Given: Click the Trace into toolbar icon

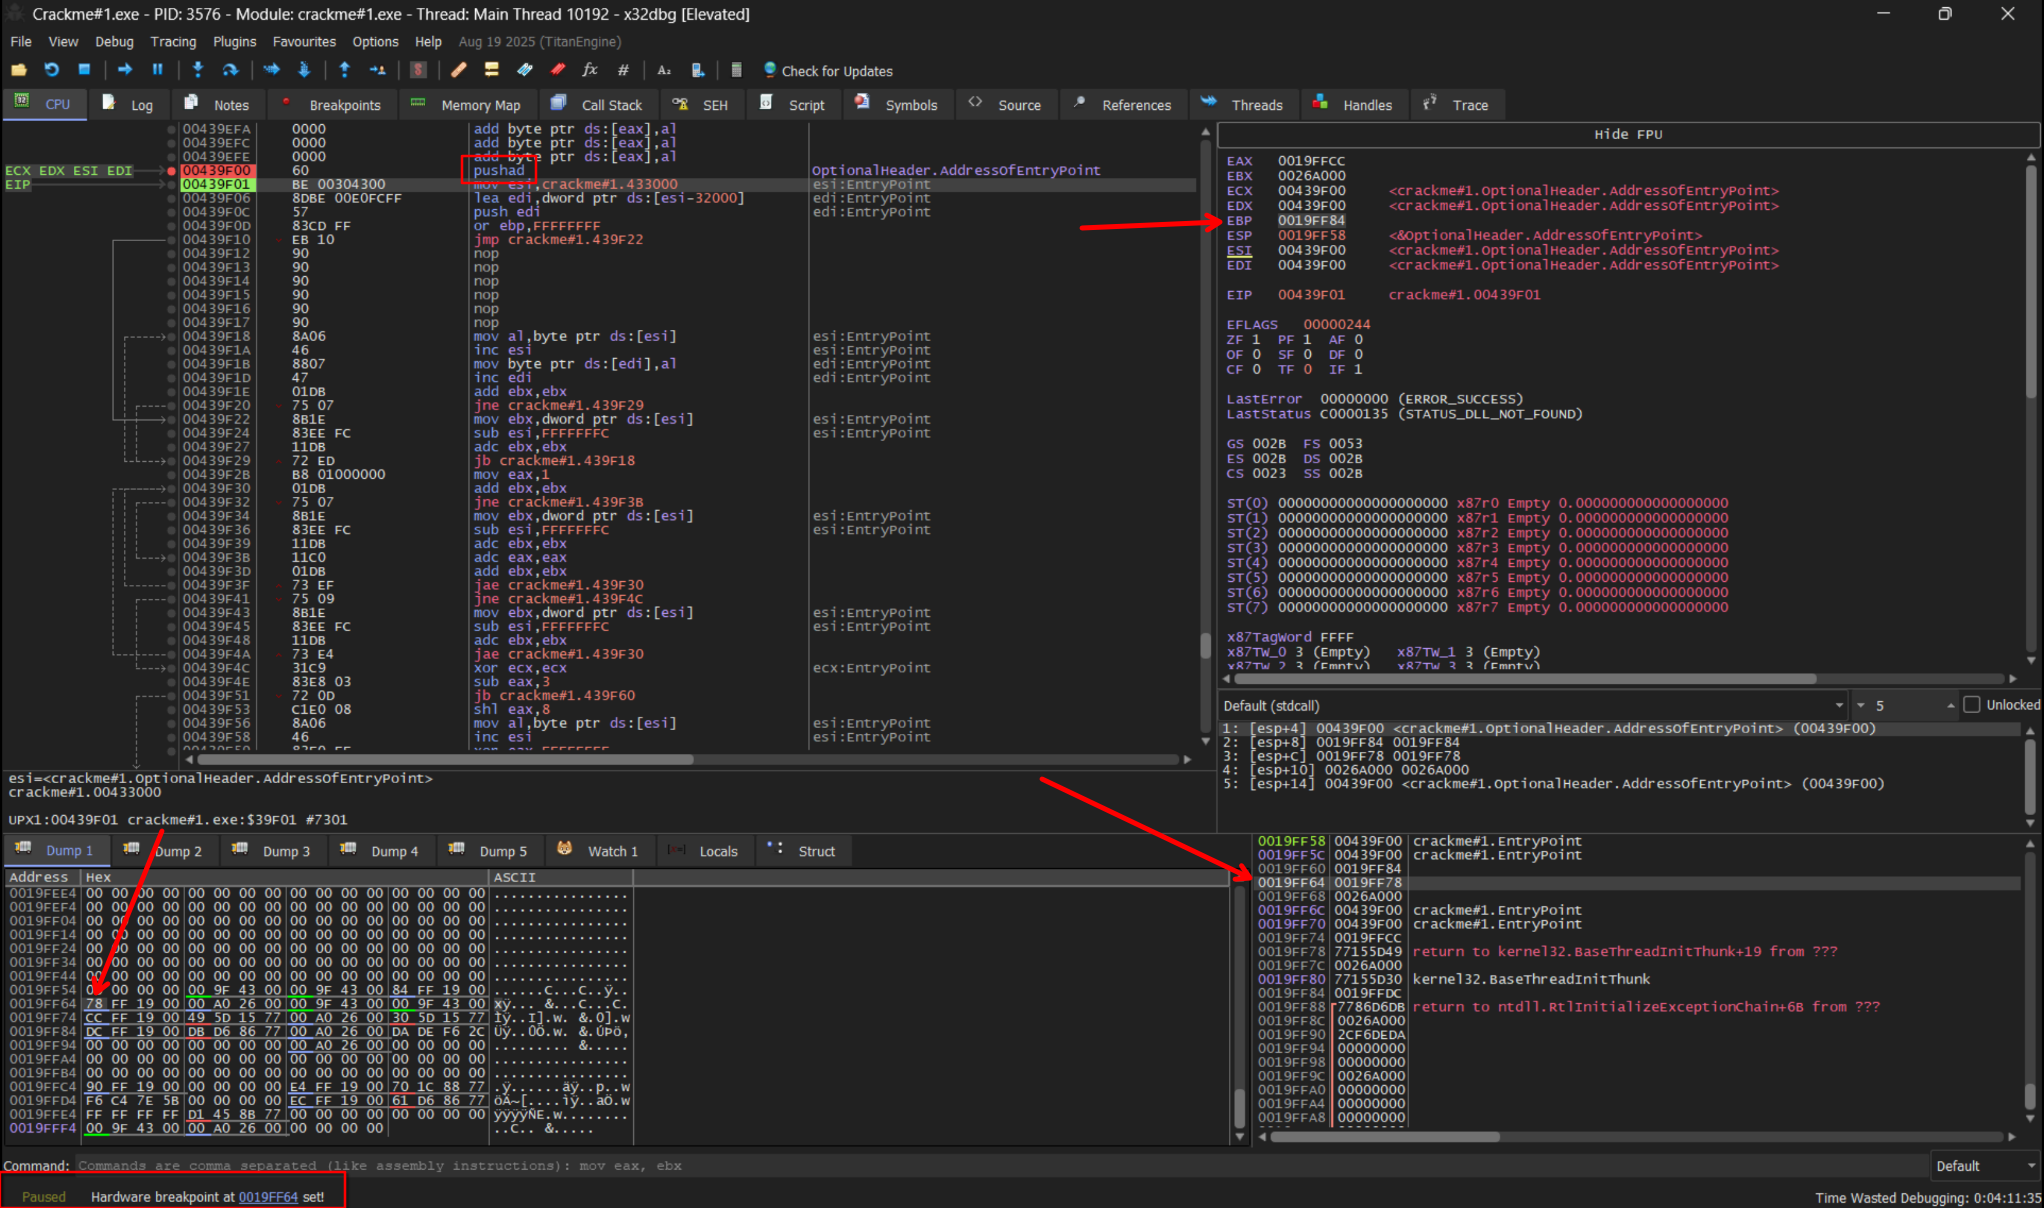Looking at the screenshot, I should [x=271, y=70].
